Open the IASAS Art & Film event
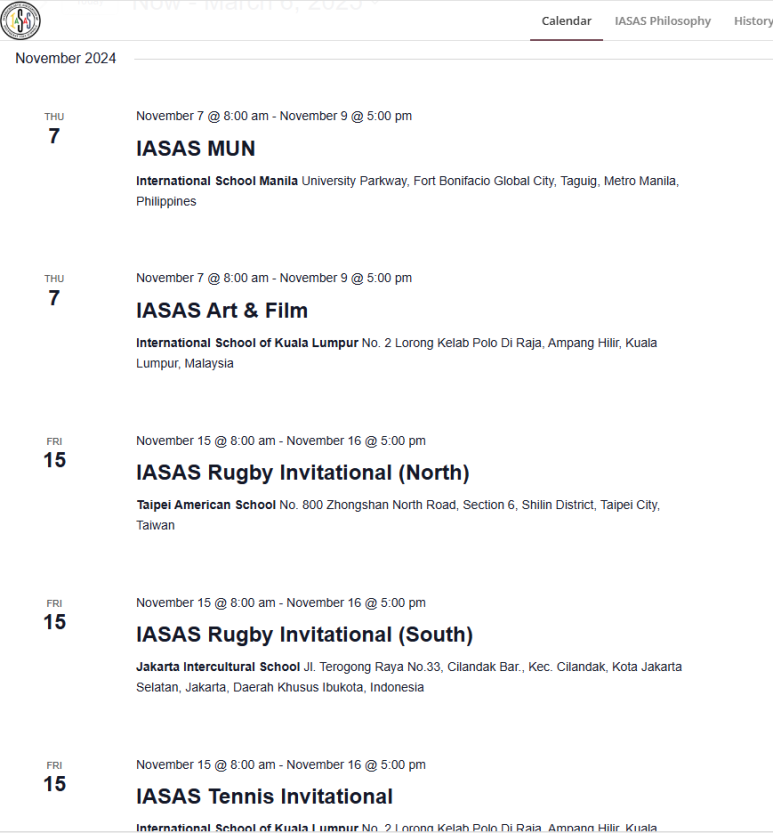773x833 pixels. pos(222,310)
